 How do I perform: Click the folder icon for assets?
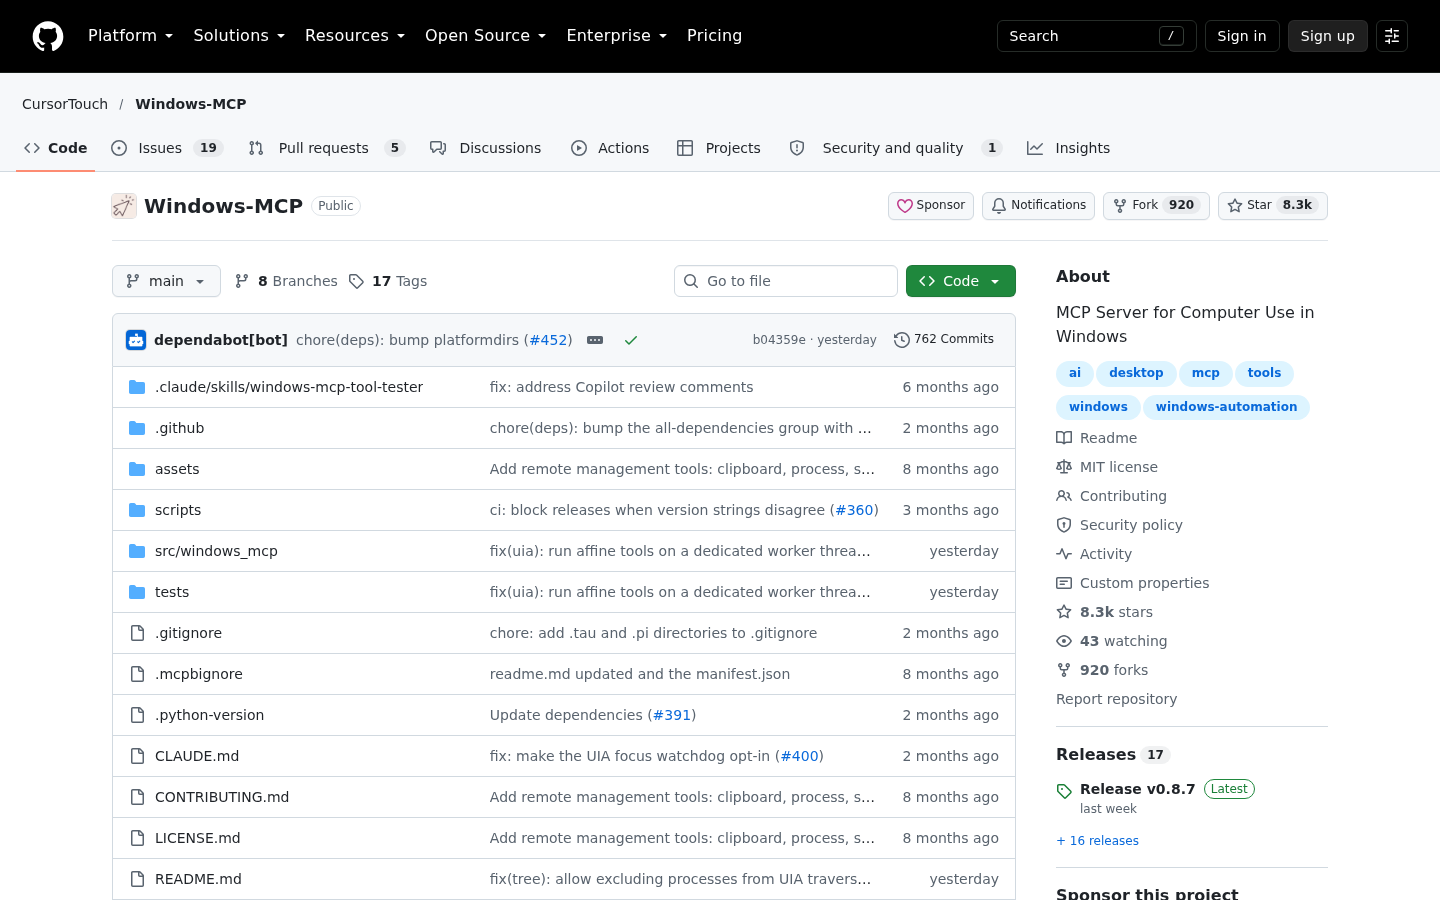137,469
